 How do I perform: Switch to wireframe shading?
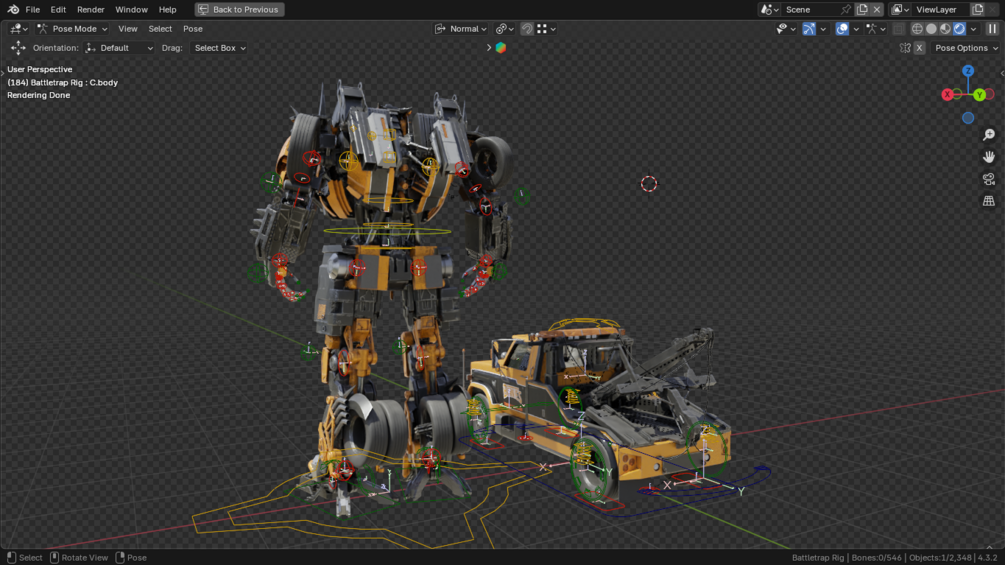pyautogui.click(x=917, y=29)
